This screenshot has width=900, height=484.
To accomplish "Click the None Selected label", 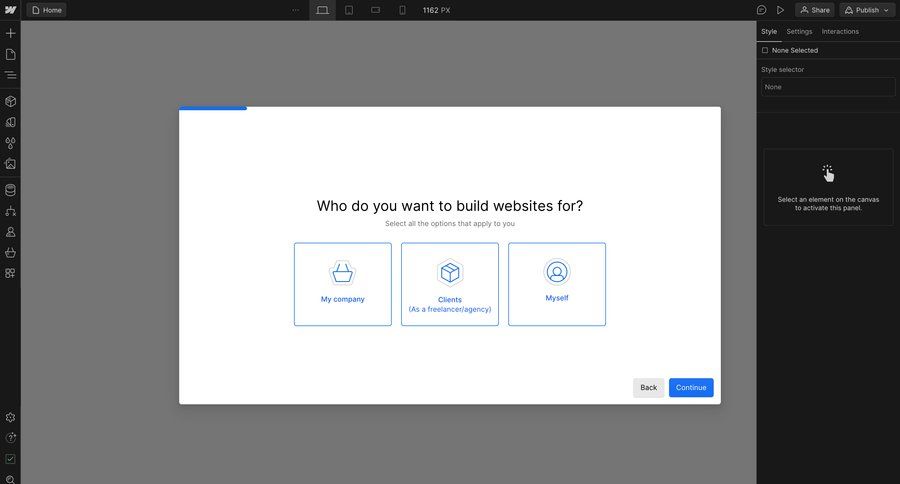I will [795, 51].
